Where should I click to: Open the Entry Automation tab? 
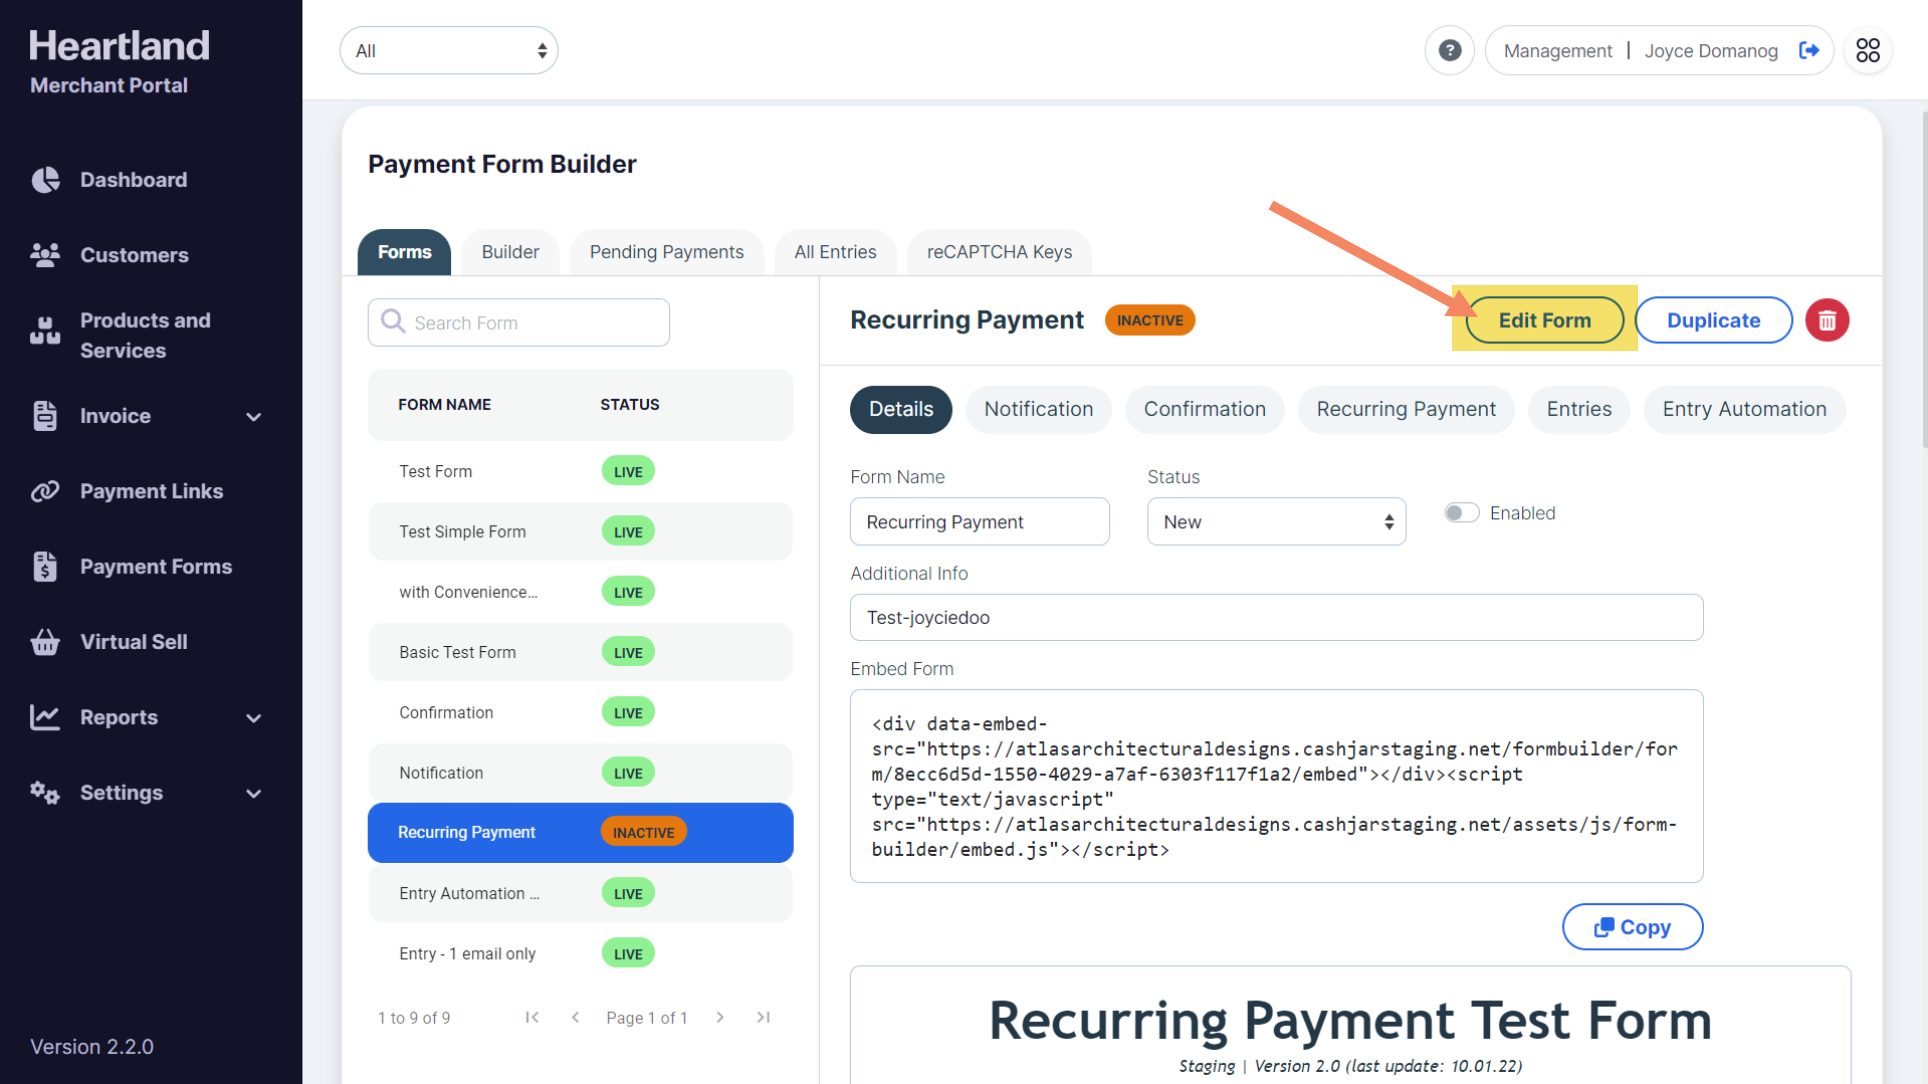[x=1743, y=409]
